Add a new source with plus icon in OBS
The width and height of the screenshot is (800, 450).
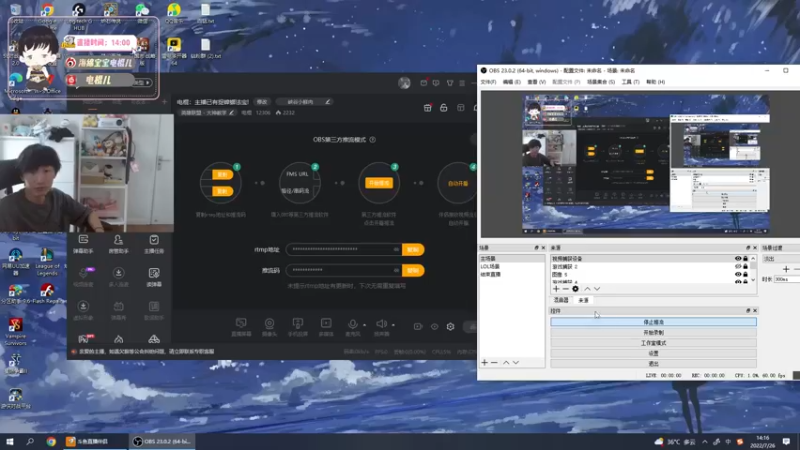556,289
